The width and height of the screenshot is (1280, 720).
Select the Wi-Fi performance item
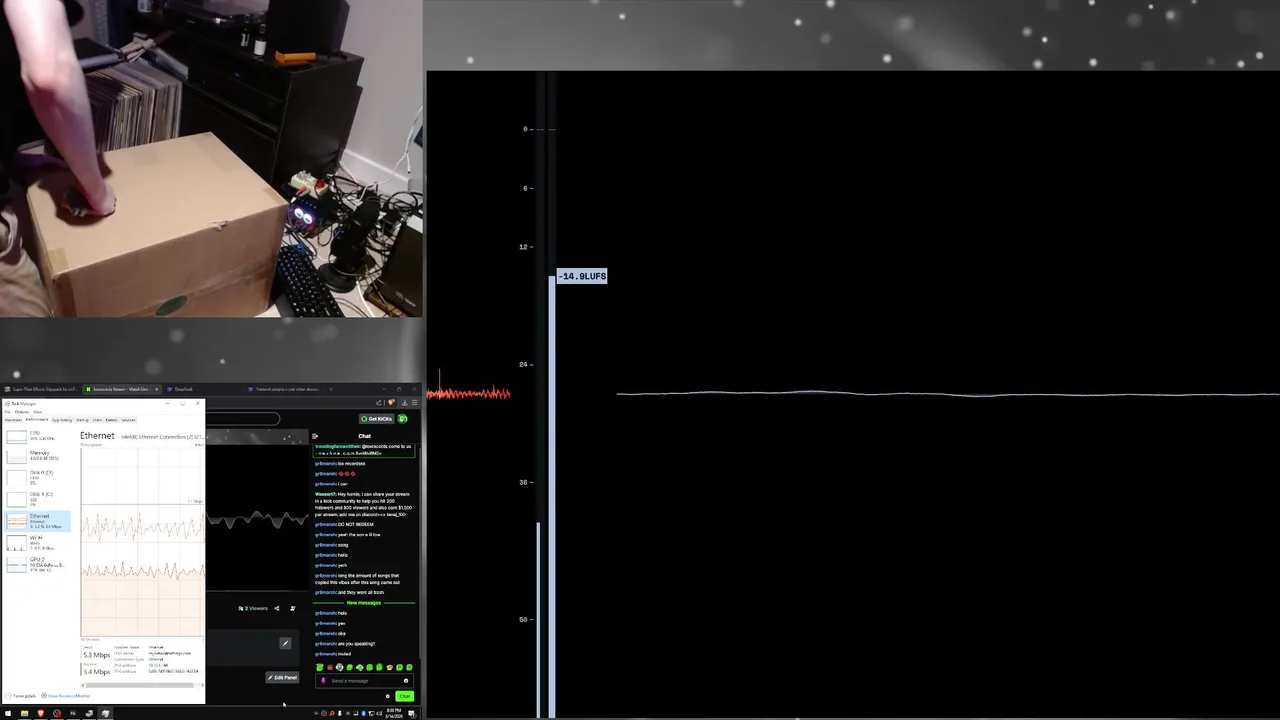(x=38, y=542)
